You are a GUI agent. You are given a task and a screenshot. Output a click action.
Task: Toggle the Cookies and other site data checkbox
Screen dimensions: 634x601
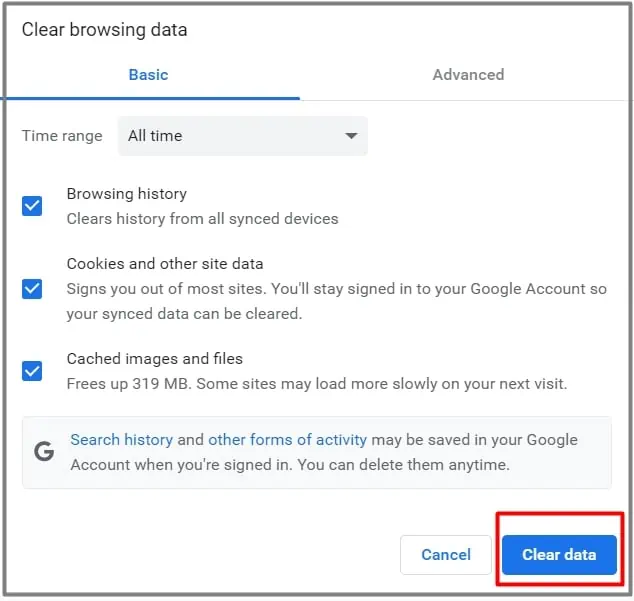click(x=32, y=289)
